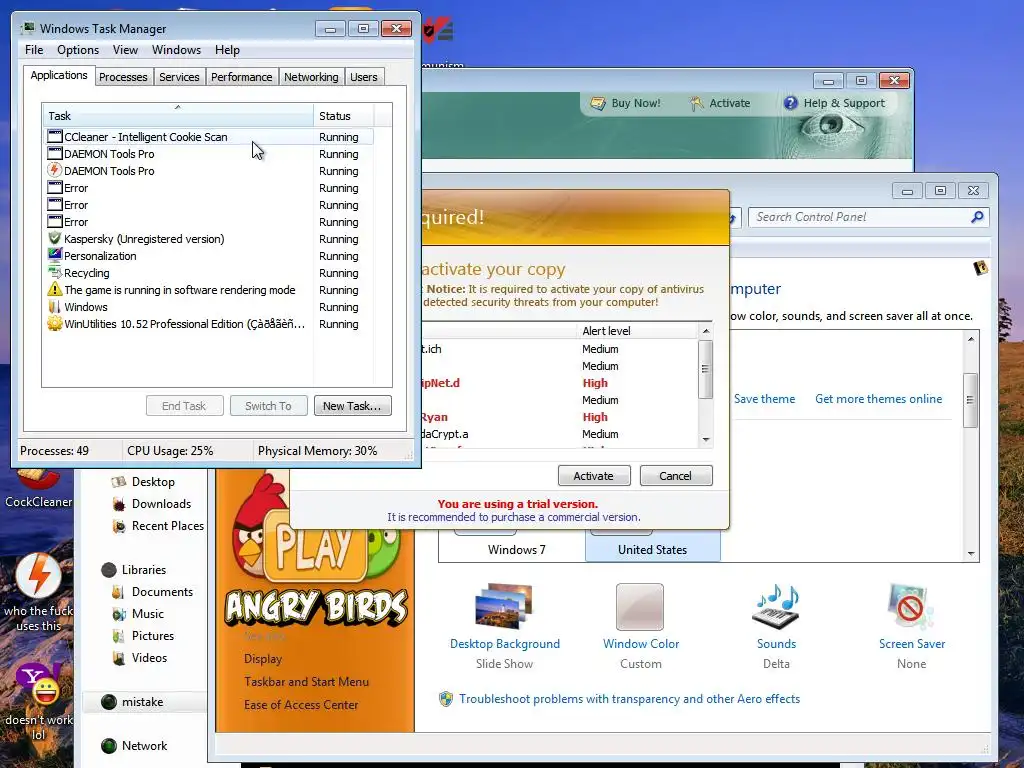Switch to the Networking tab
Image resolution: width=1024 pixels, height=768 pixels.
pos(311,77)
